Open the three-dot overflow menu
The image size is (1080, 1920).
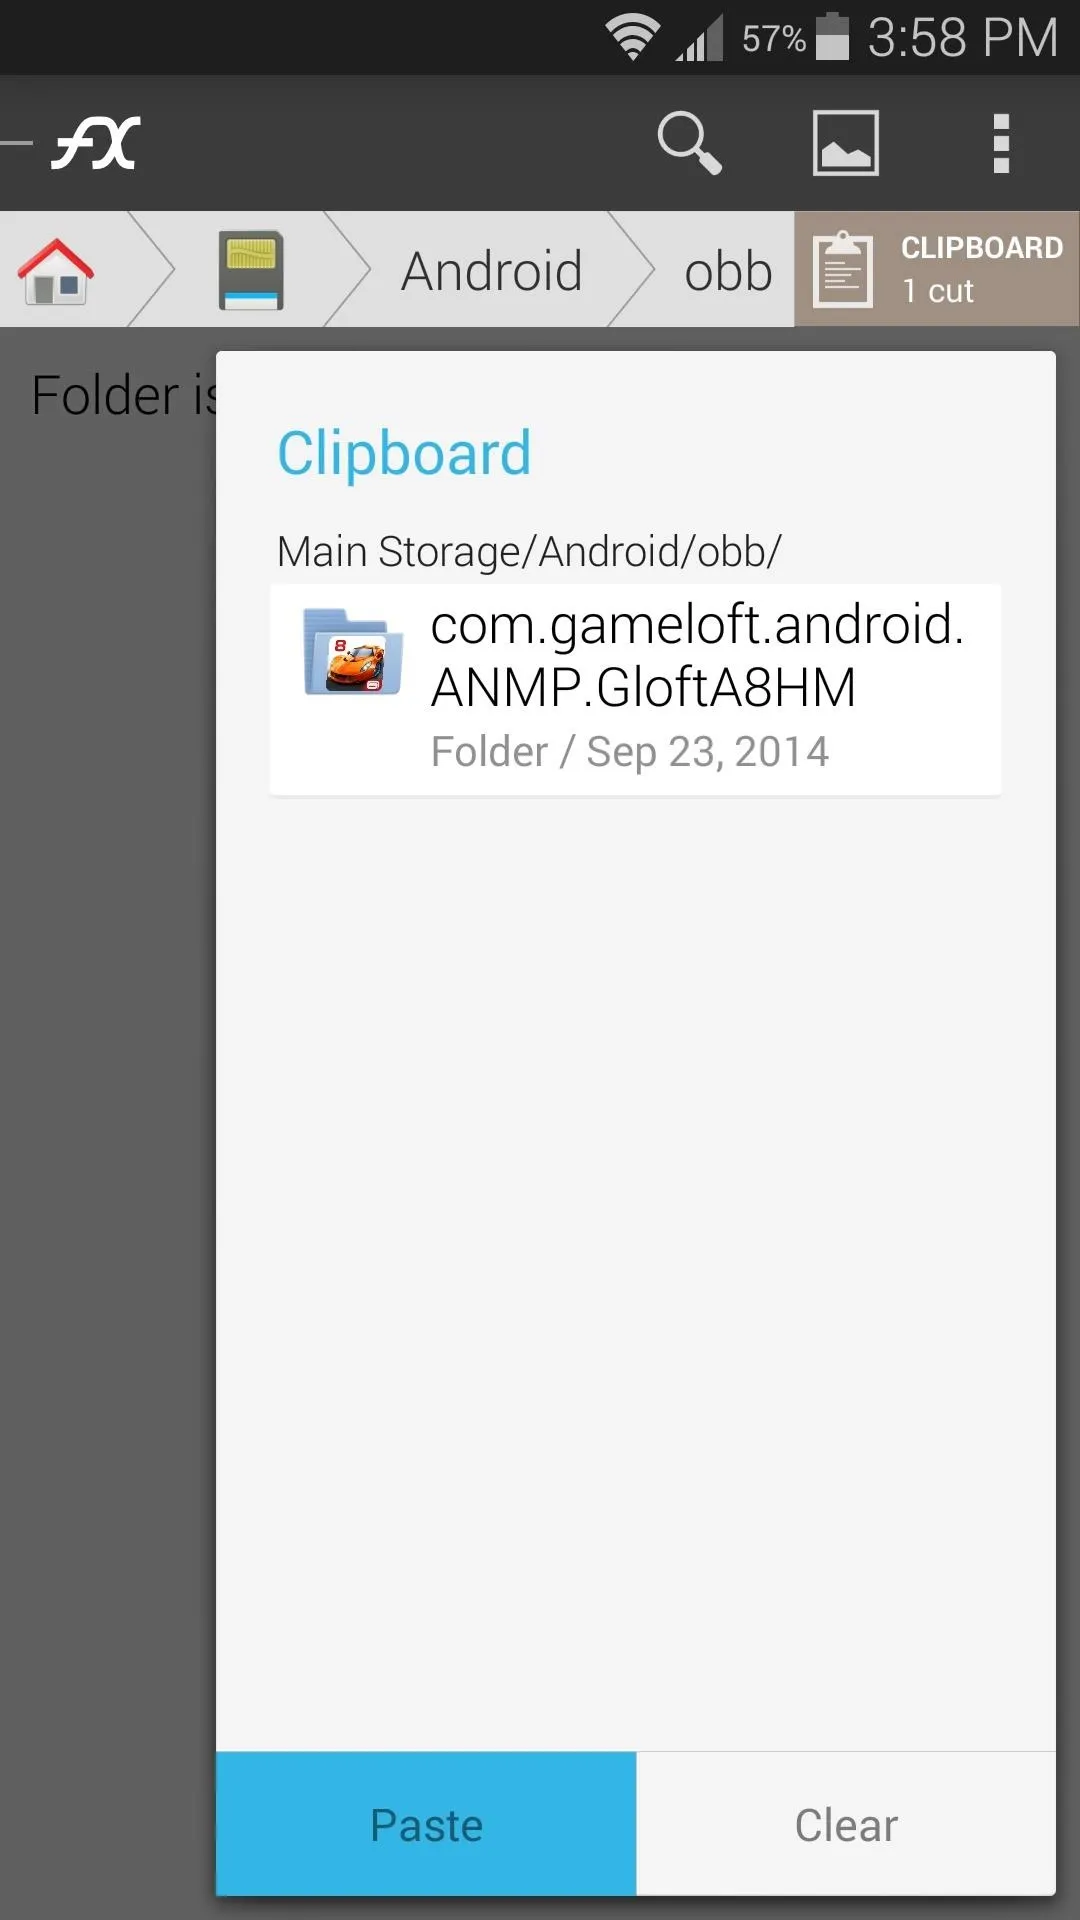(1001, 143)
